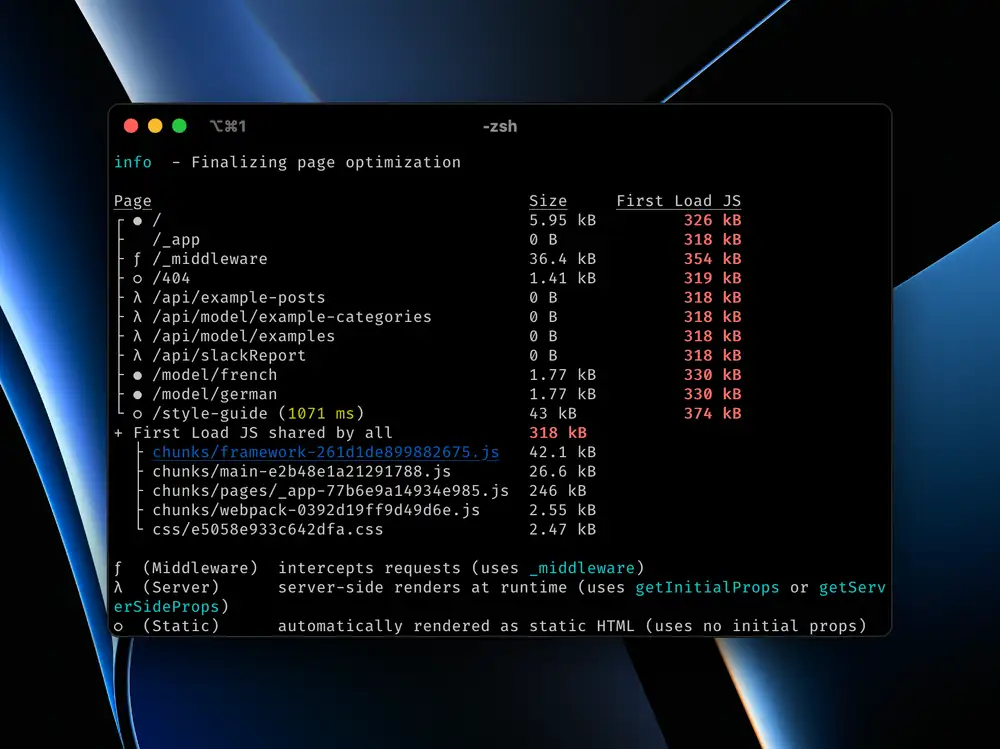Viewport: 1000px width, 749px height.
Task: Click "intercepts requests" in the Middleware legend
Action: 369,568
